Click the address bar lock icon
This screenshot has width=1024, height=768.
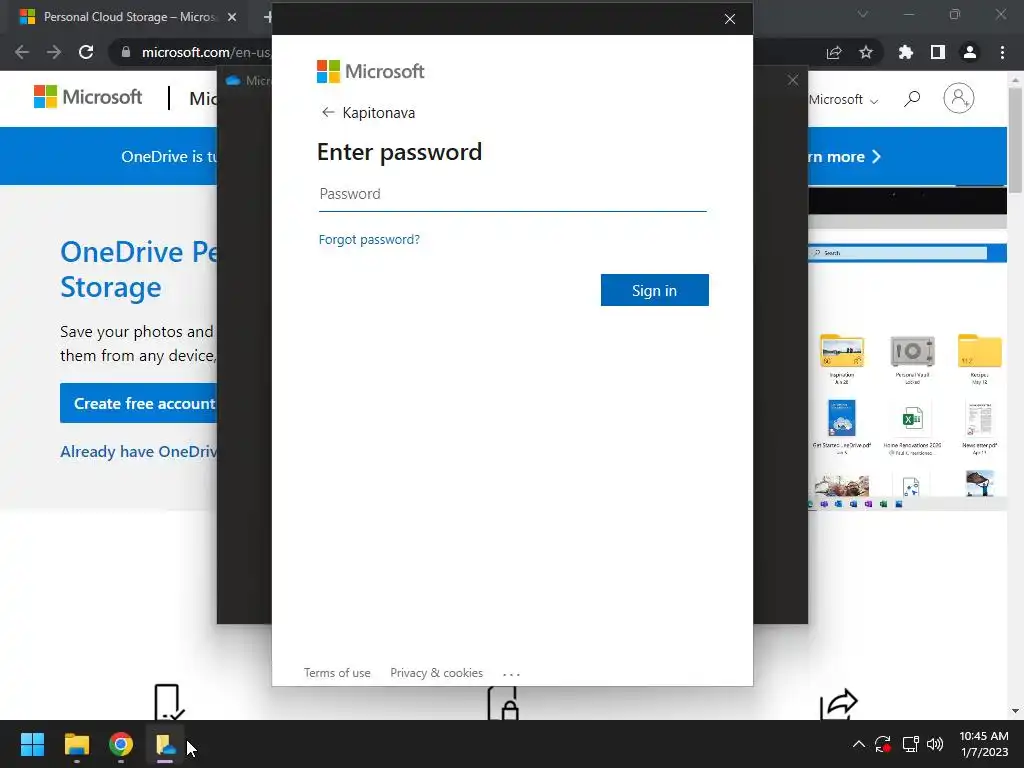[126, 52]
